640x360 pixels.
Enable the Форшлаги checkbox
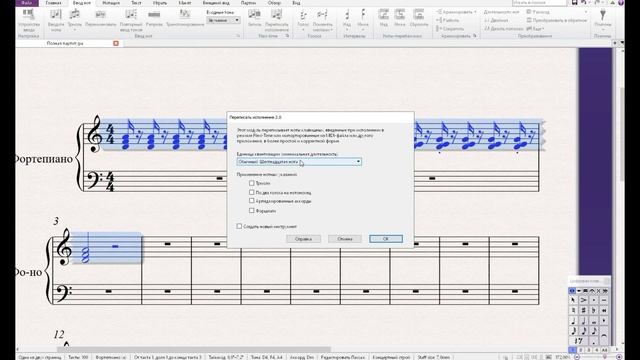pos(251,211)
